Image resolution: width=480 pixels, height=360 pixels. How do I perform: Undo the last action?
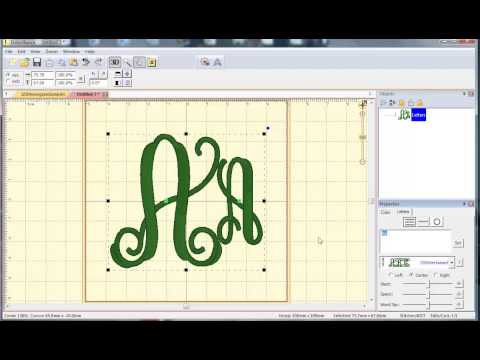coord(86,62)
